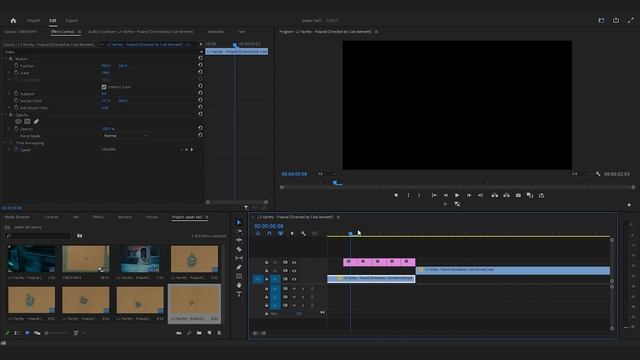This screenshot has height=360, width=640.
Task: Open Find in the Project panel footer
Action: [189, 333]
